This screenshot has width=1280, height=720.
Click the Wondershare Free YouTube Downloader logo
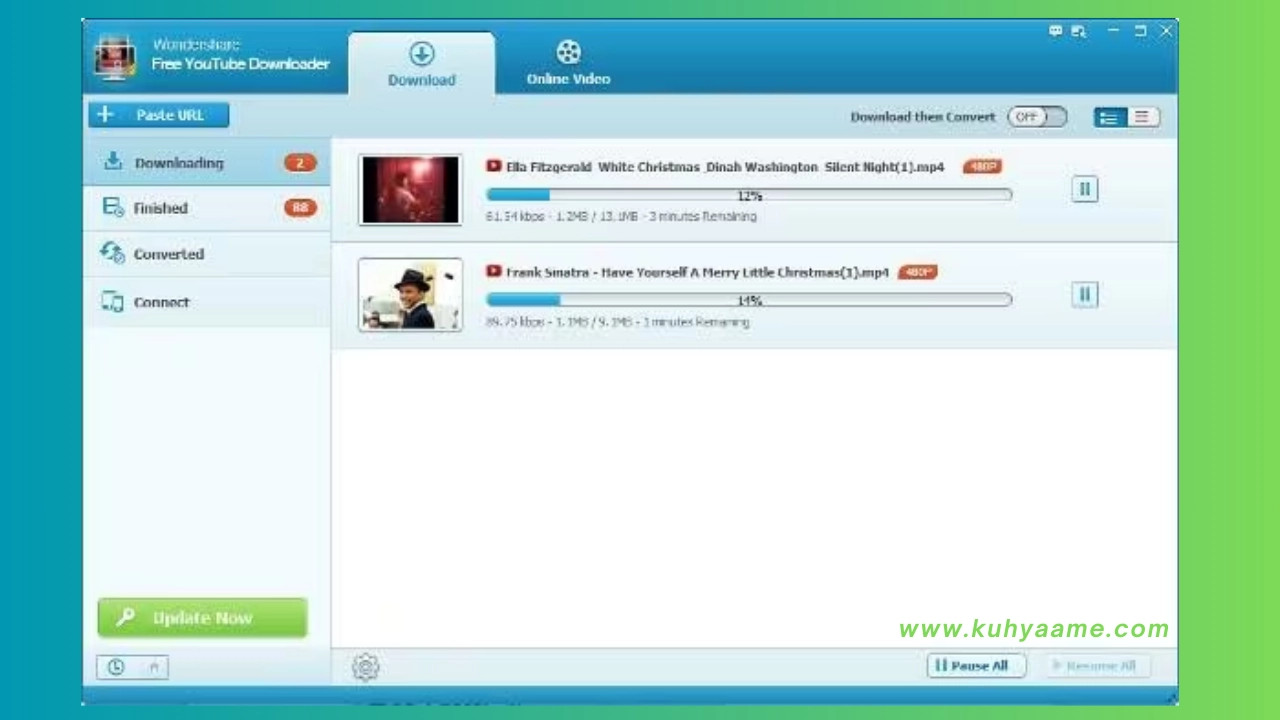[114, 58]
